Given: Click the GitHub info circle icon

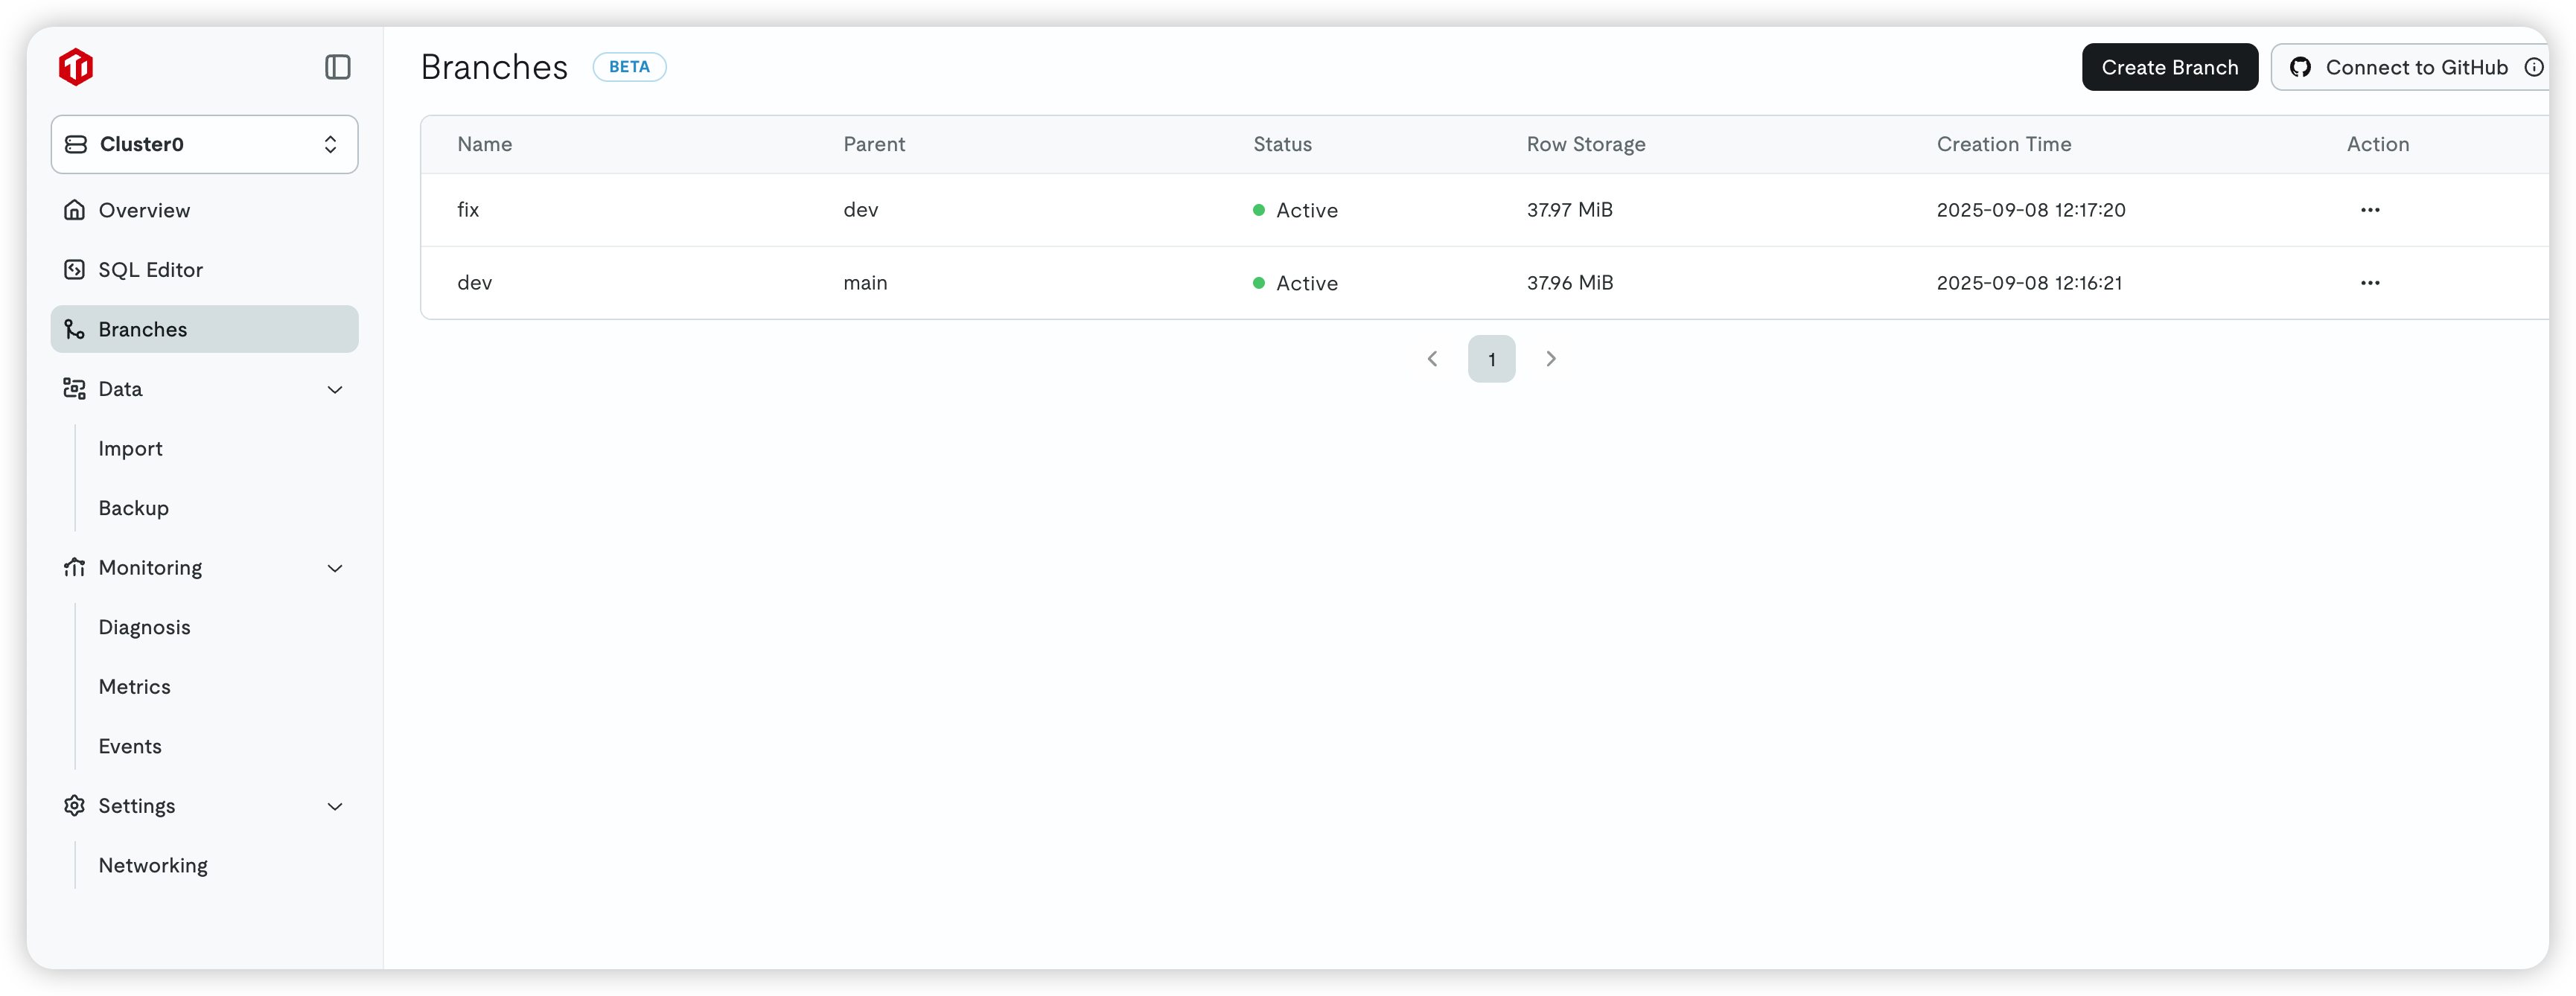Looking at the screenshot, I should click(2533, 67).
